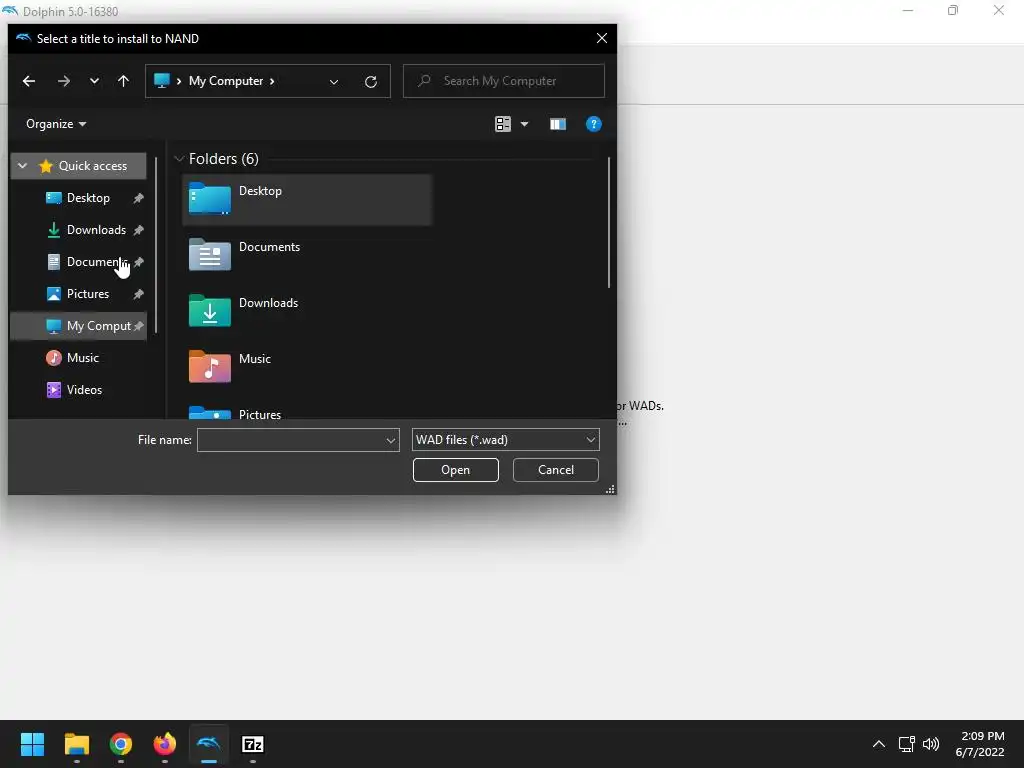1024x768 pixels.
Task: Click the File name input box
Action: coord(291,440)
